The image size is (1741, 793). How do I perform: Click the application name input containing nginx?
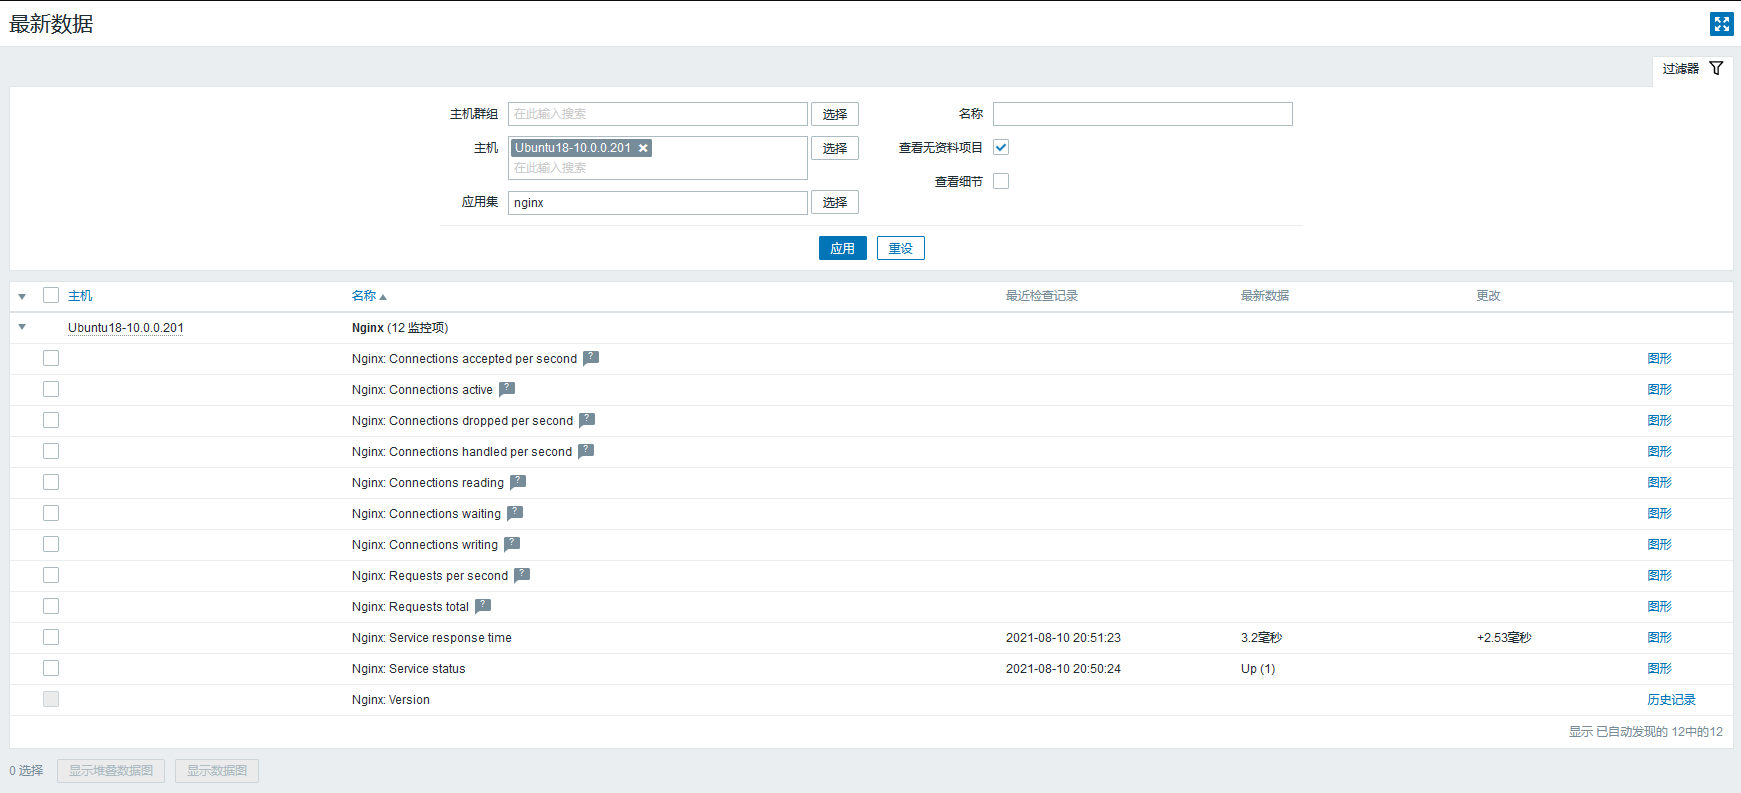658,202
